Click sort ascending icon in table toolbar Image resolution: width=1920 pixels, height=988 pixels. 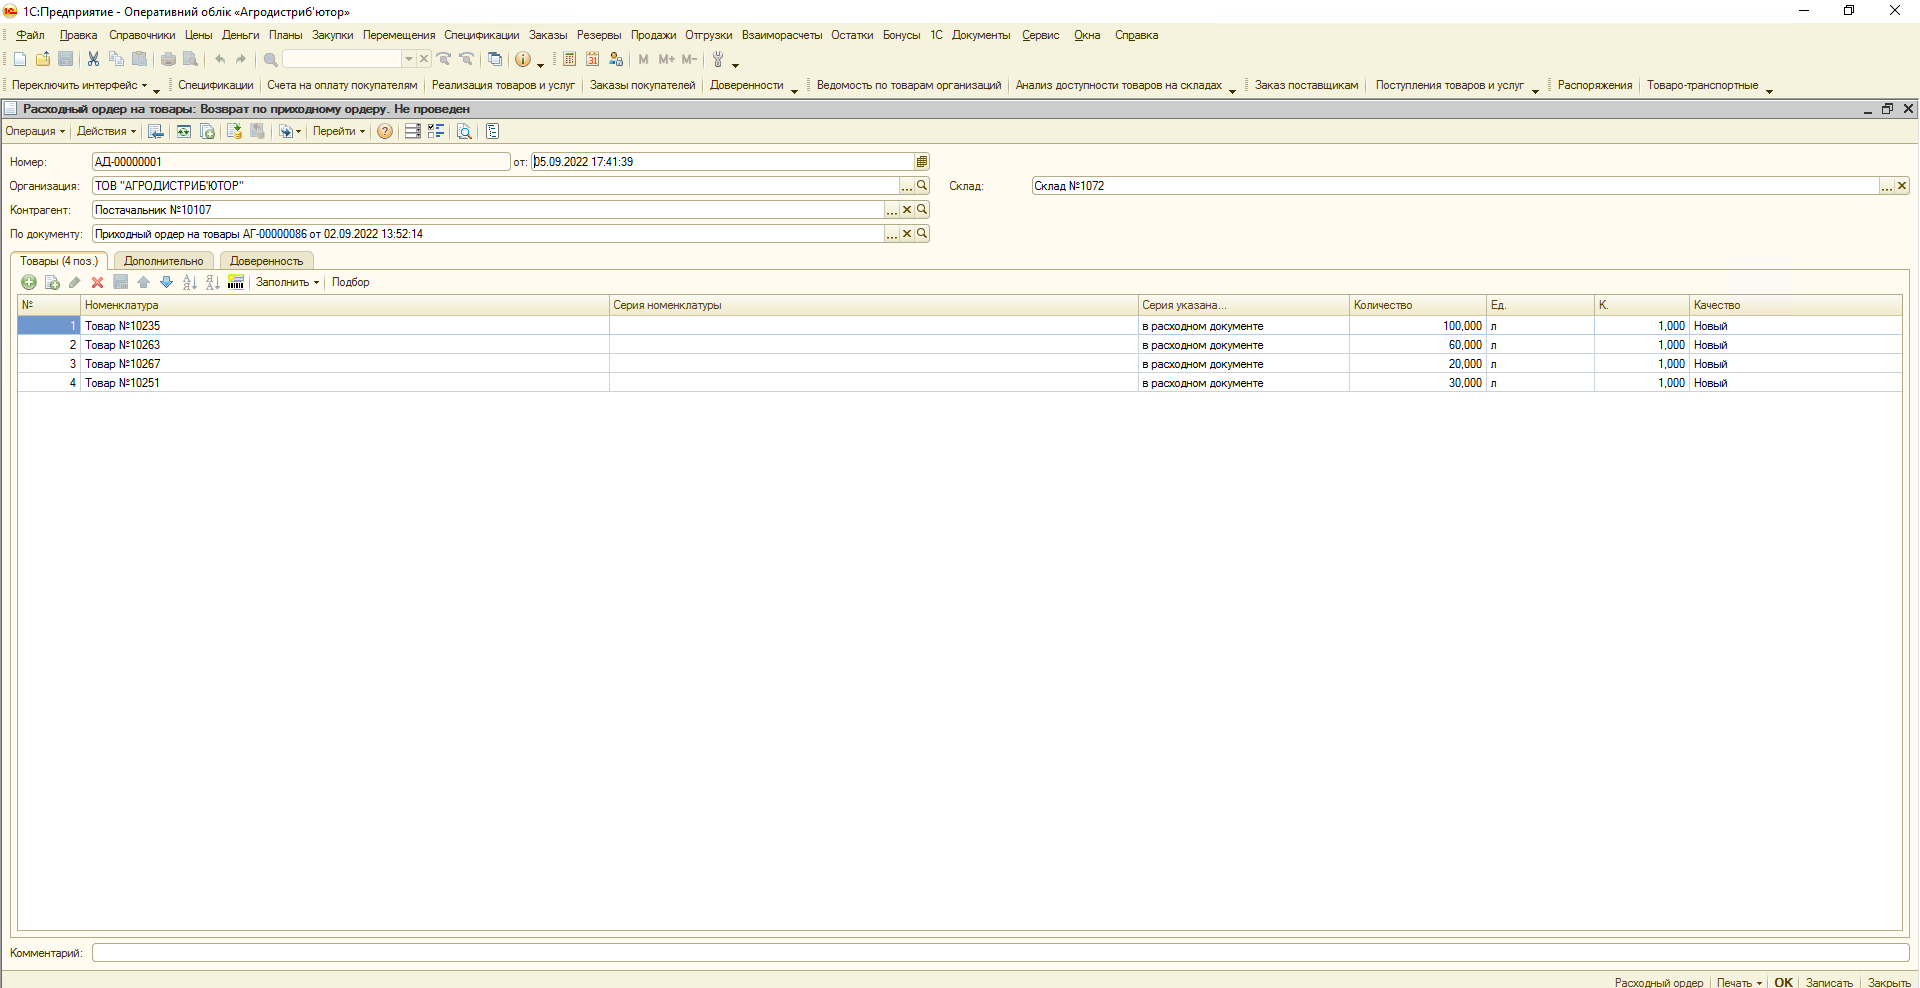pyautogui.click(x=189, y=283)
